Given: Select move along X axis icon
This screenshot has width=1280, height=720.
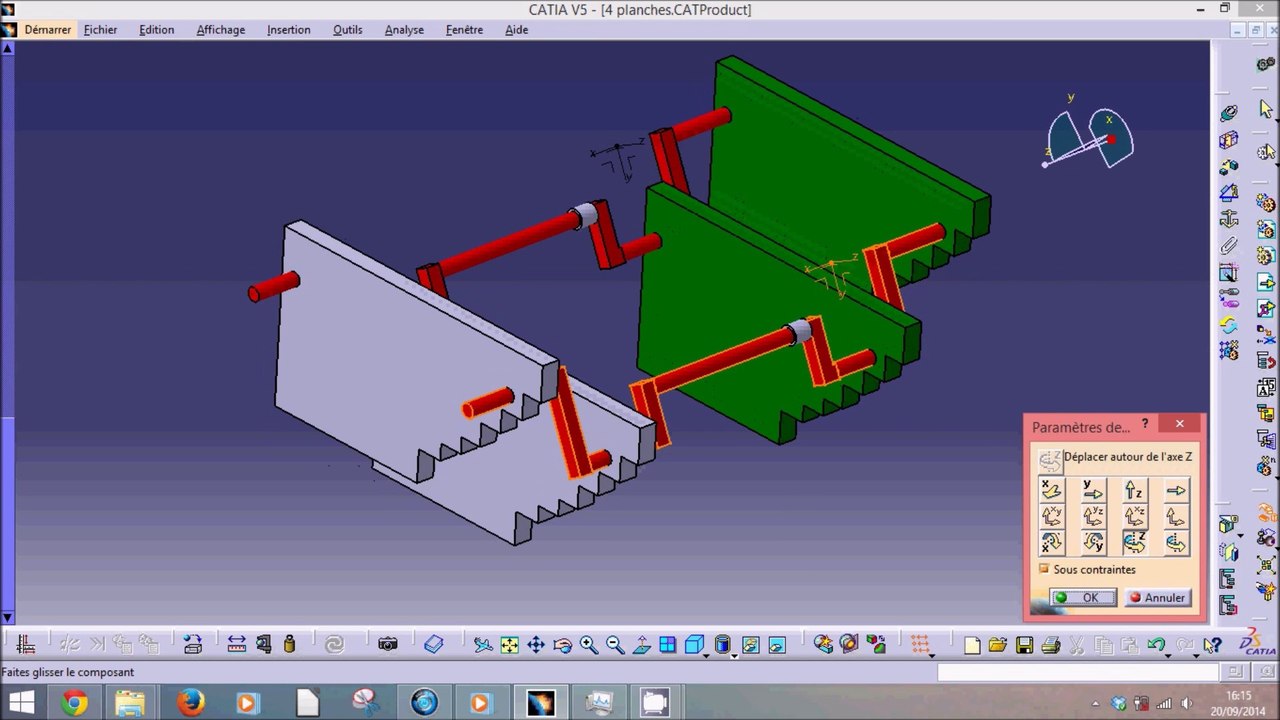Looking at the screenshot, I should (1051, 490).
